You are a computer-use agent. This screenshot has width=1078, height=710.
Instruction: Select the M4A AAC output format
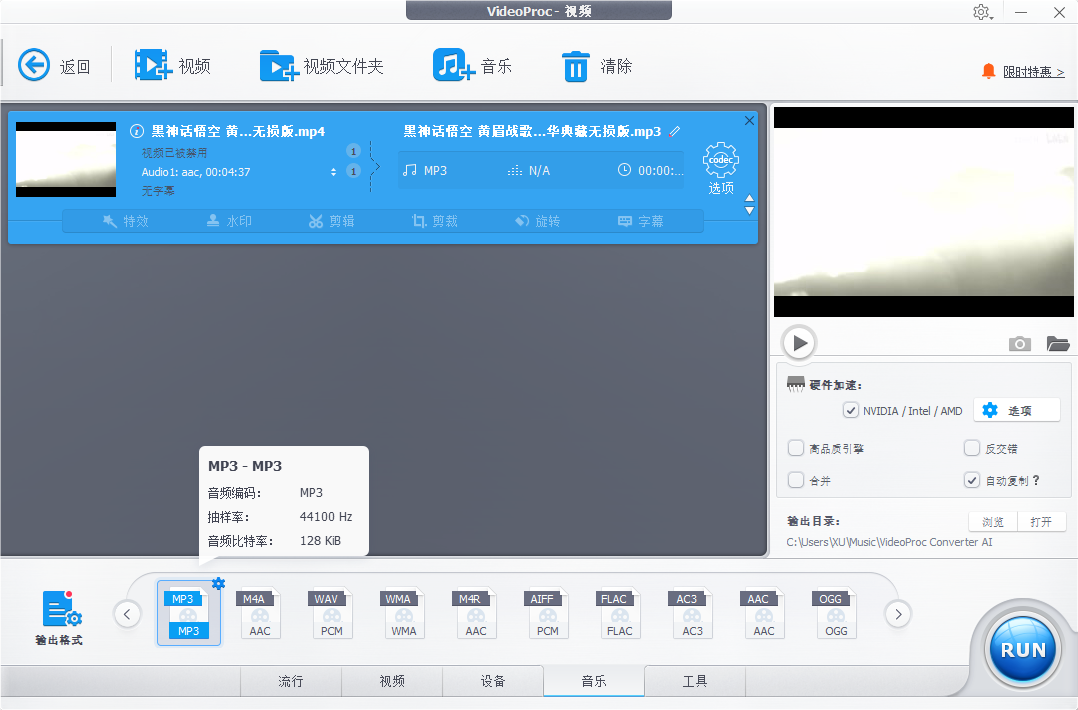[260, 613]
